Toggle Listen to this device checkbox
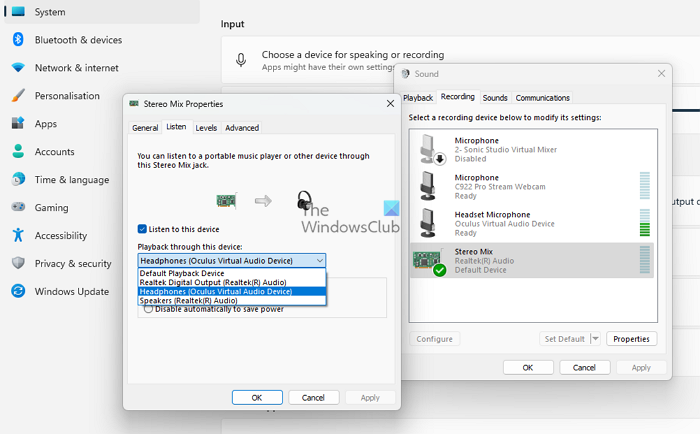The image size is (700, 434). click(142, 229)
